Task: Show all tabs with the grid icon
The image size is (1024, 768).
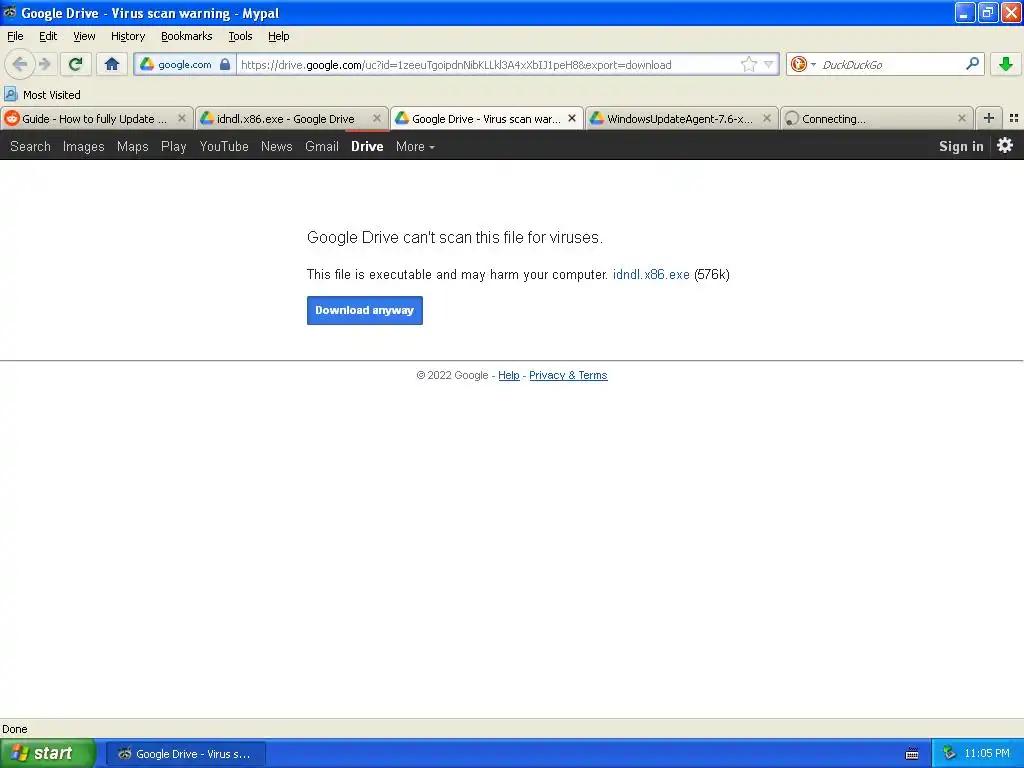Action: pos(1014,118)
